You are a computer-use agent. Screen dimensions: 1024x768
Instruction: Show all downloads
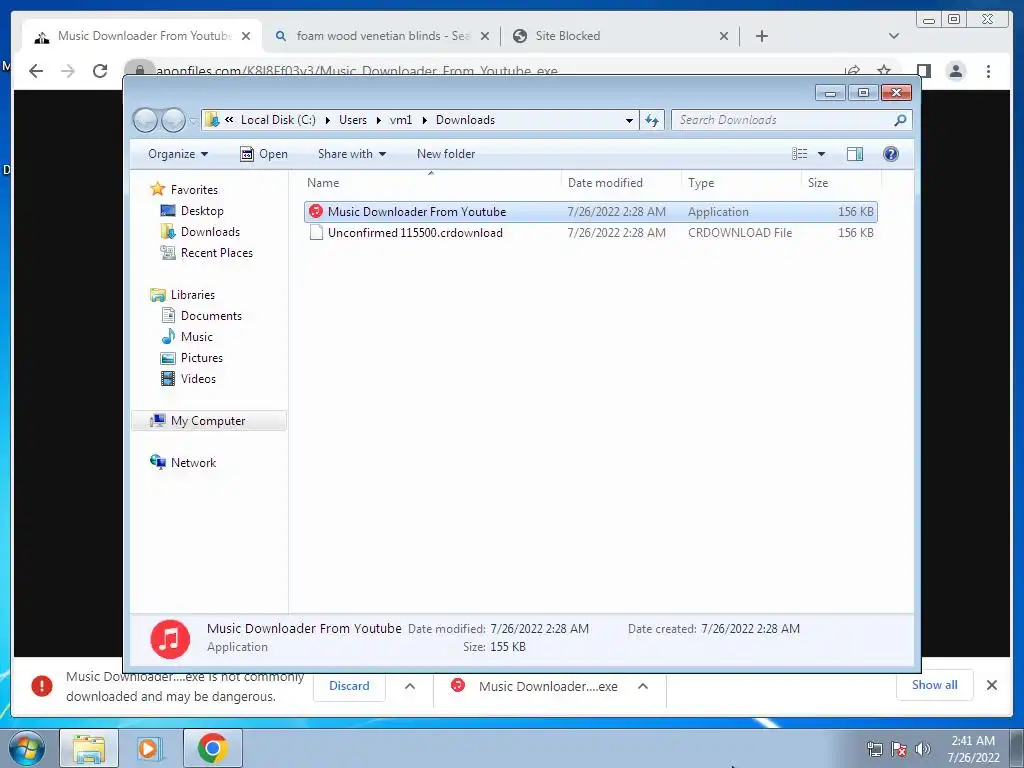[x=935, y=685]
